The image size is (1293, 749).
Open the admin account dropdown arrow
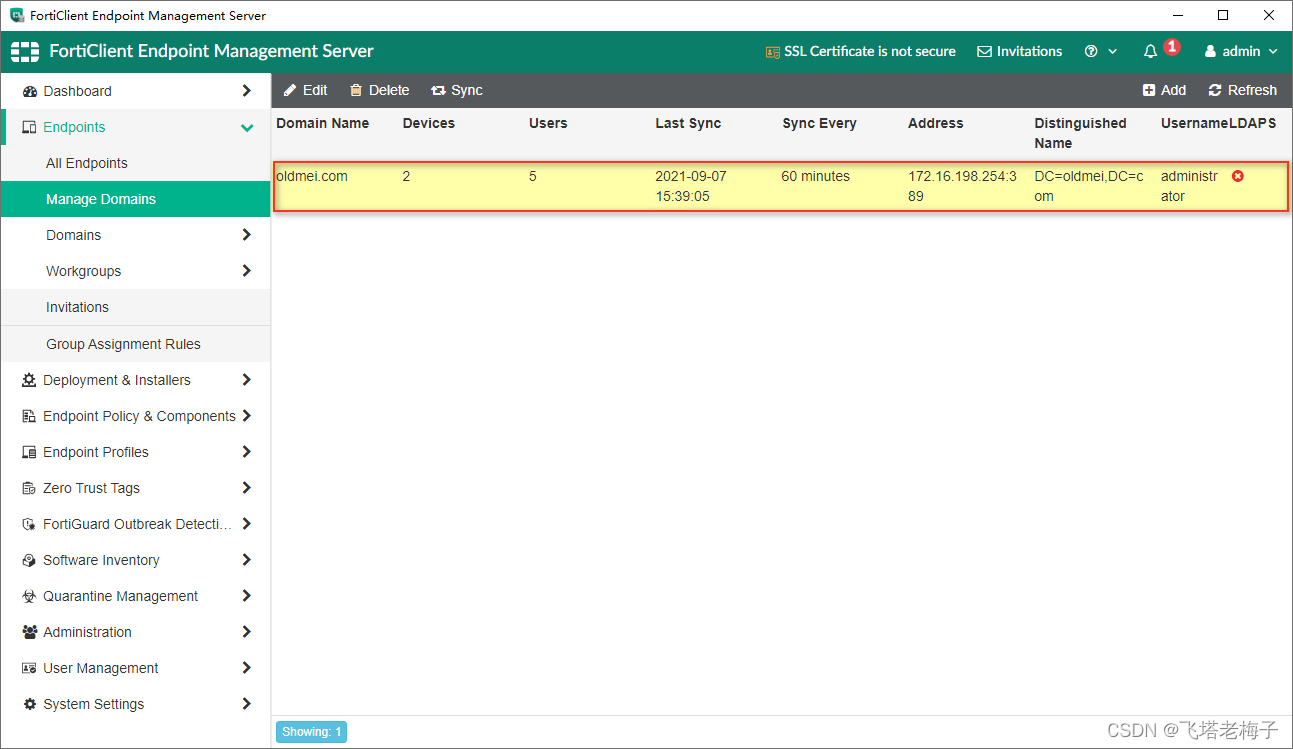click(x=1273, y=52)
